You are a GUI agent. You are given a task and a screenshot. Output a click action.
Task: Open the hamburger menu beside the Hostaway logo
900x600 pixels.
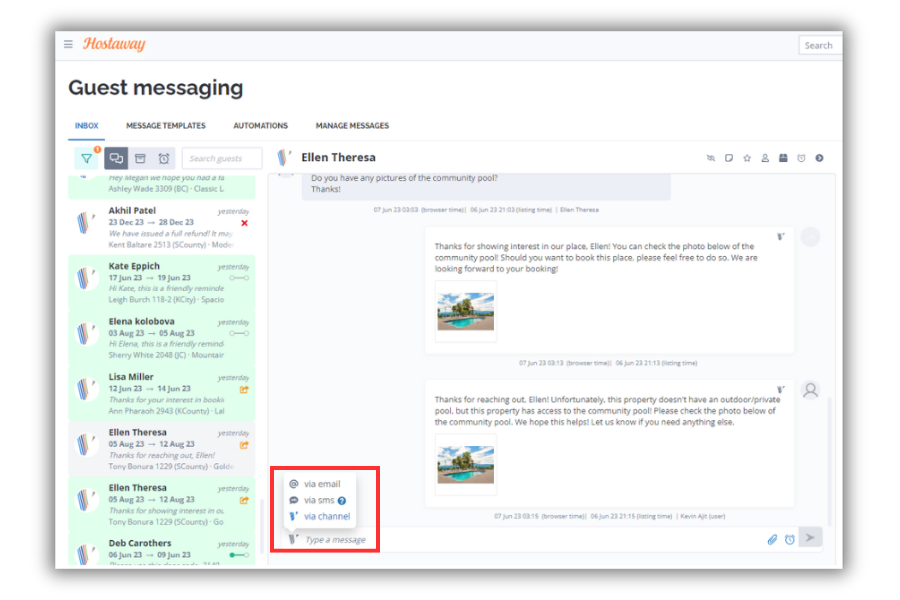68,44
